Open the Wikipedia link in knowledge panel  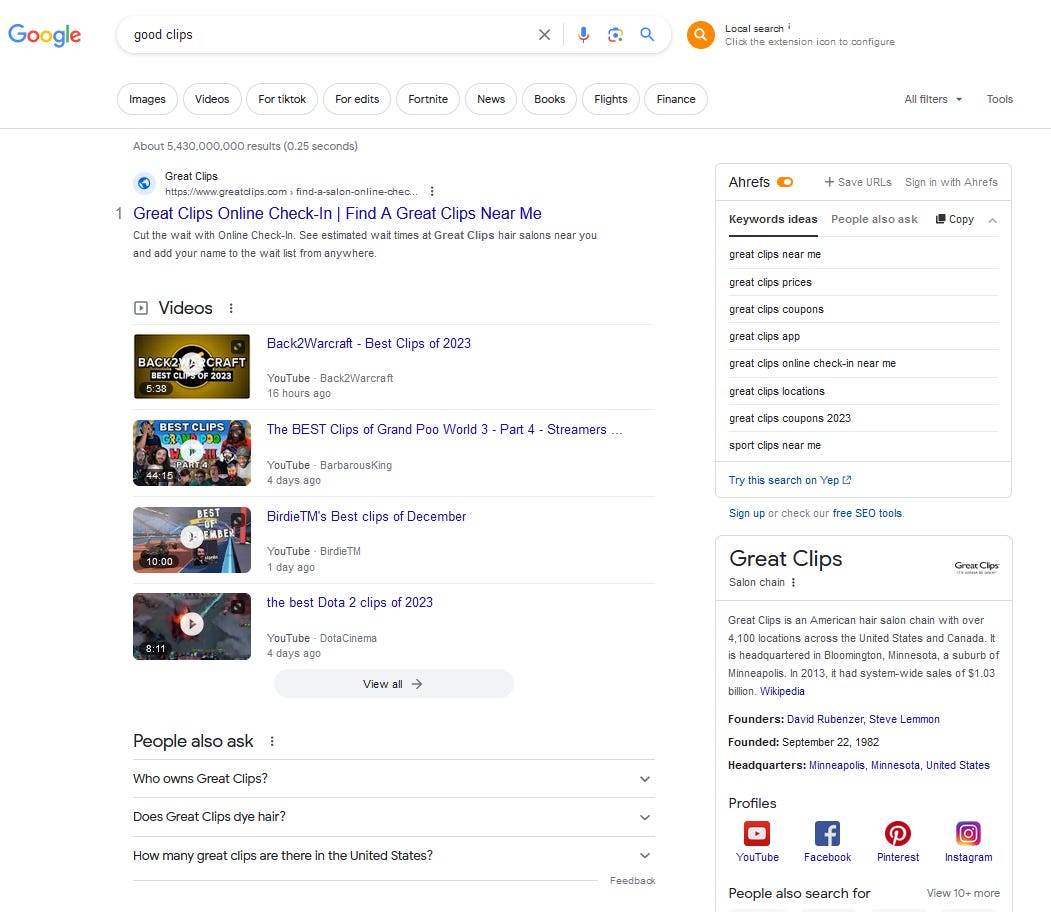click(x=782, y=692)
